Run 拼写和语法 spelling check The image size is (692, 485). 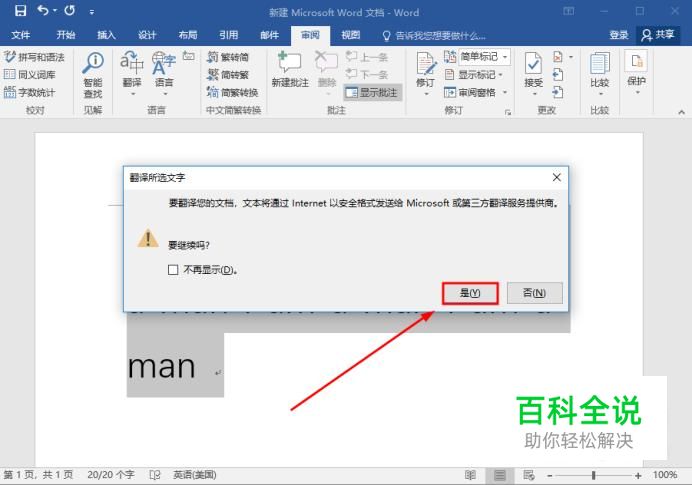tap(34, 57)
